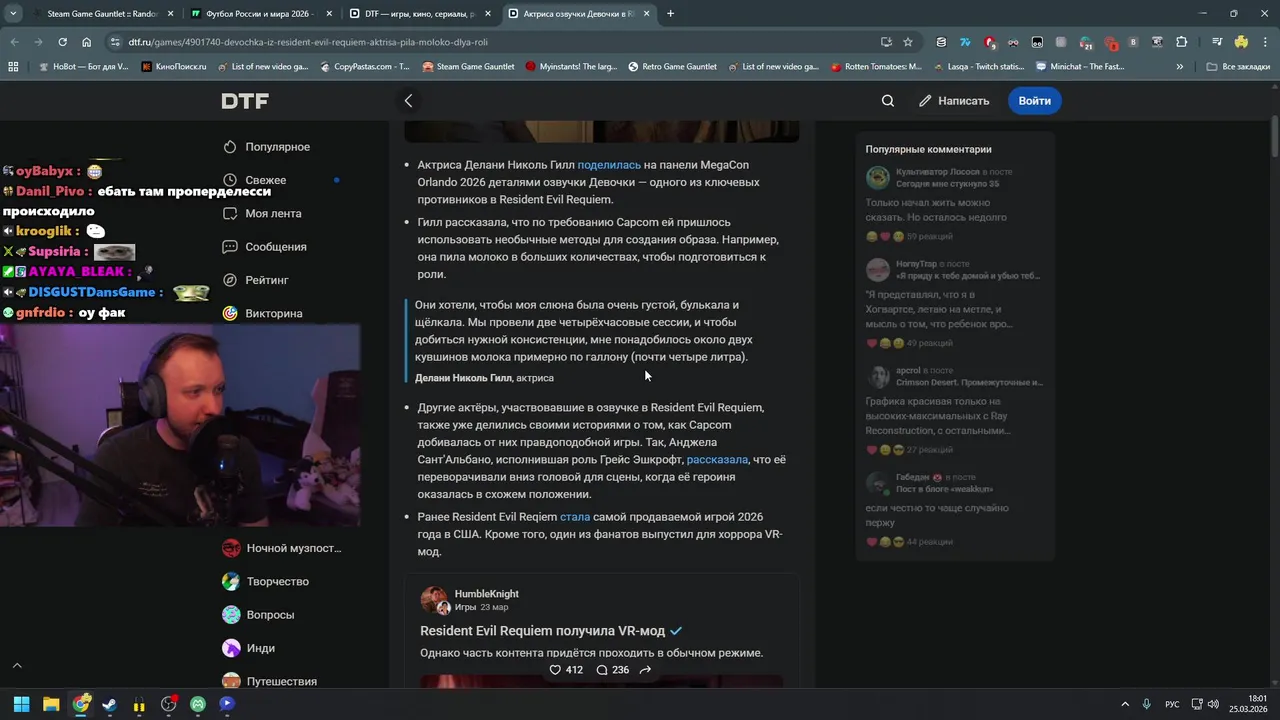Open Windows Start menu
1280x720 pixels.
coord(21,704)
